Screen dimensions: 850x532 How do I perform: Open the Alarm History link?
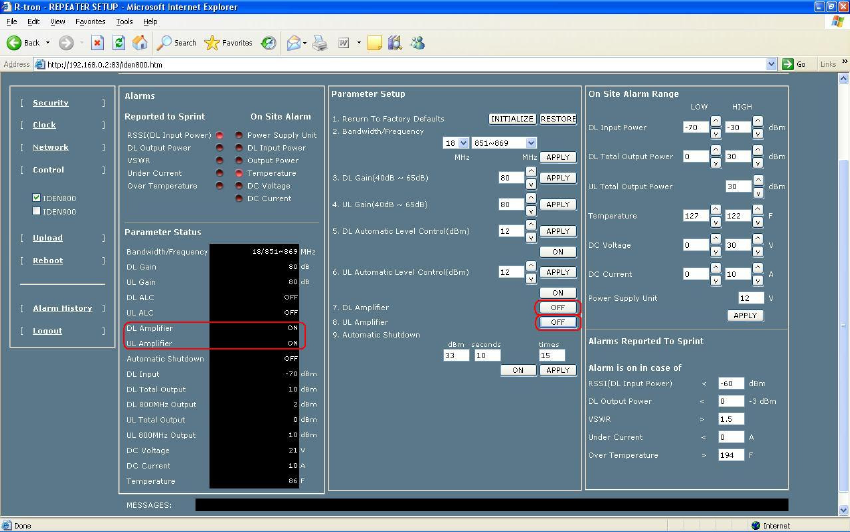point(62,308)
